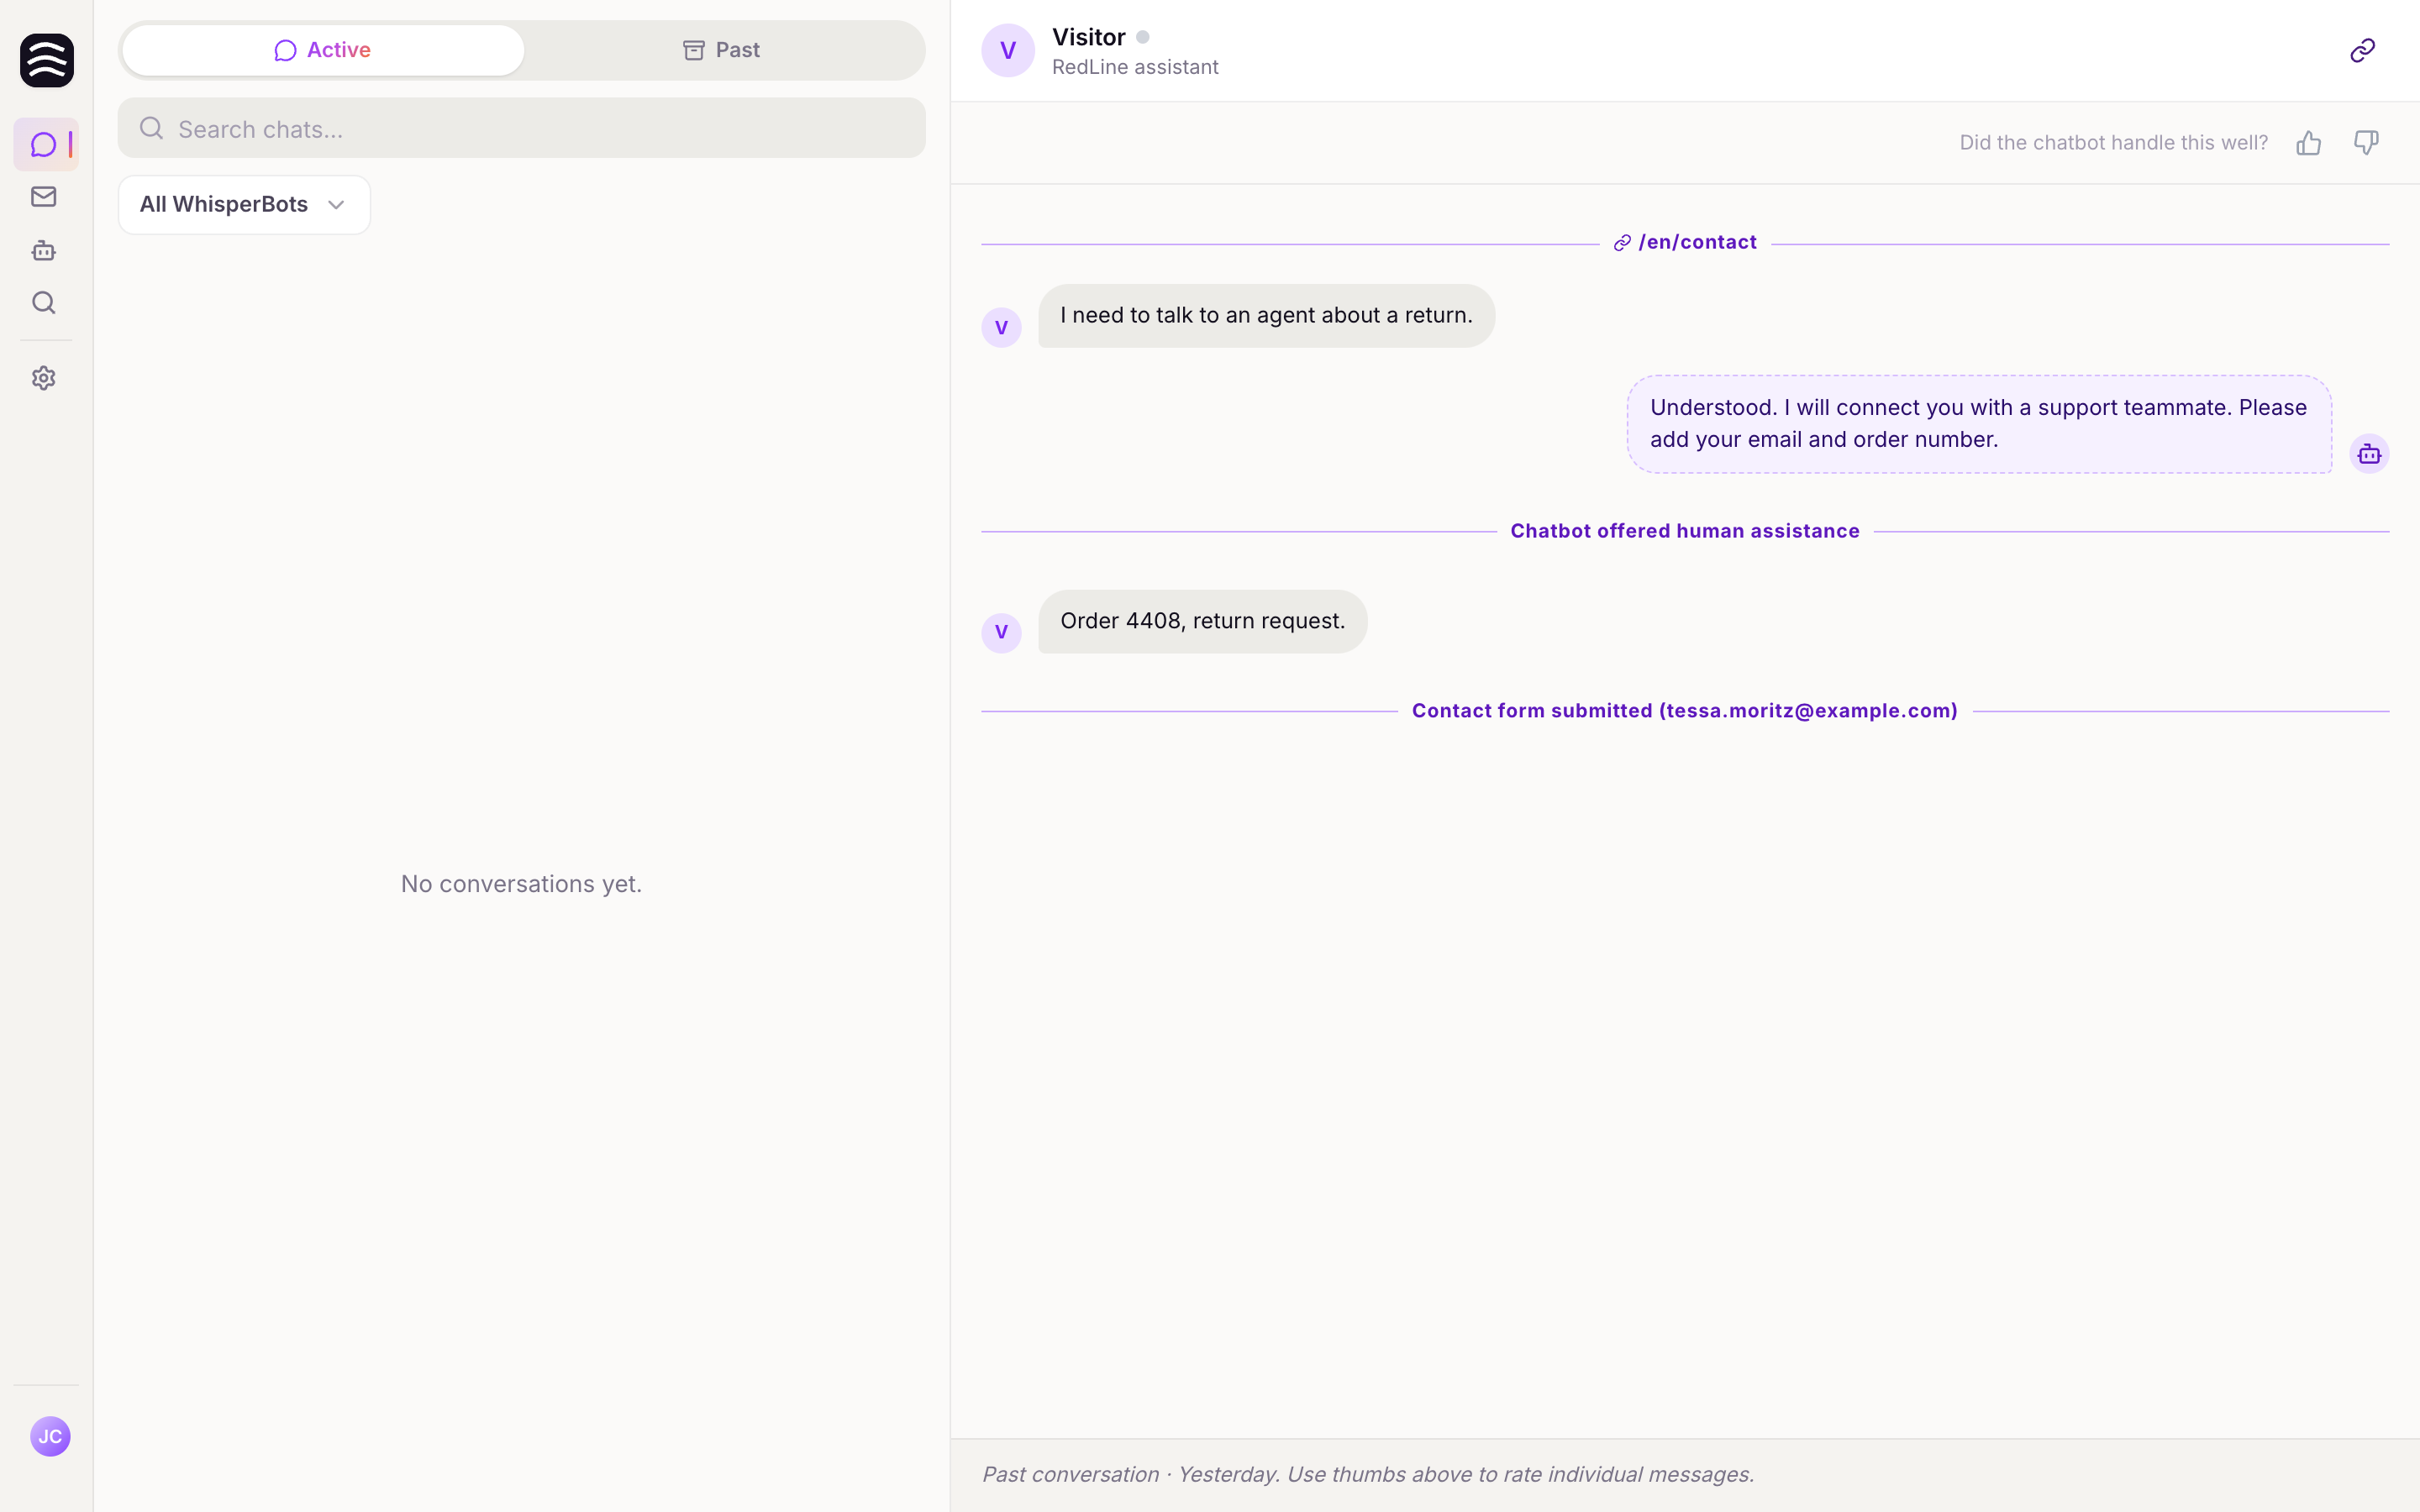The image size is (2420, 1512).
Task: Open the mail inbox icon
Action: [43, 197]
